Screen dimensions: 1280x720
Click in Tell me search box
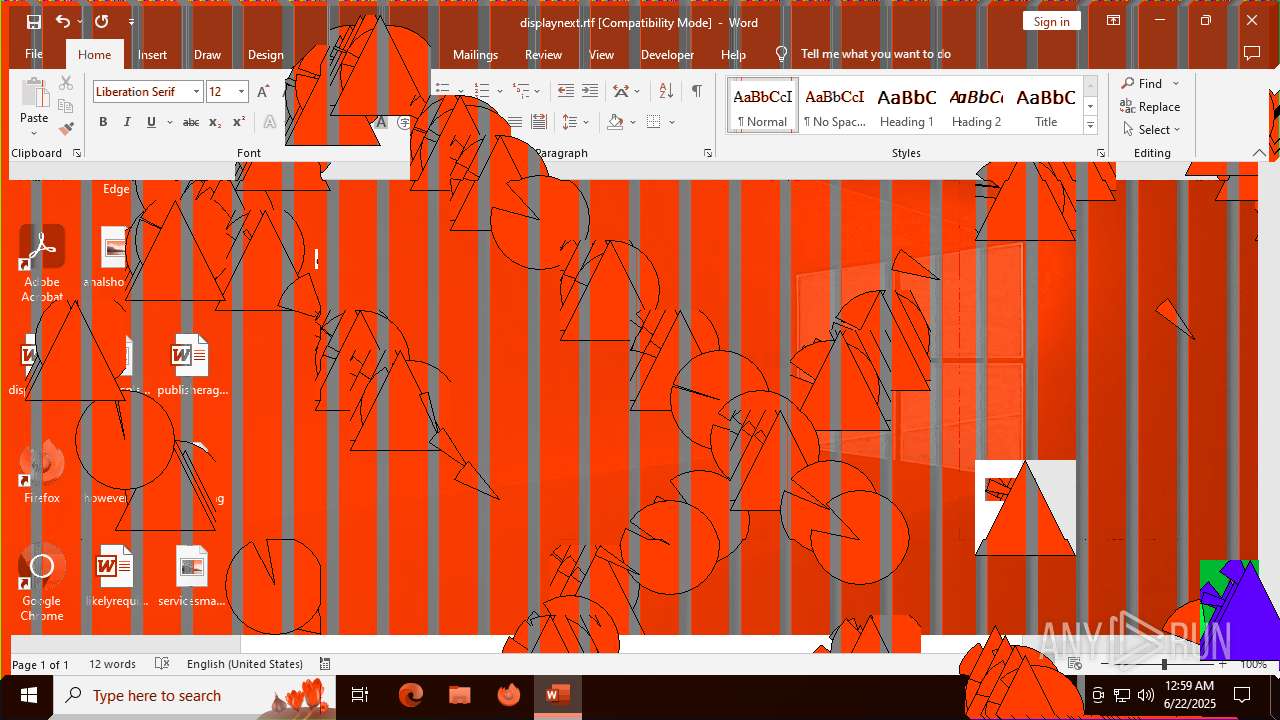(x=875, y=54)
